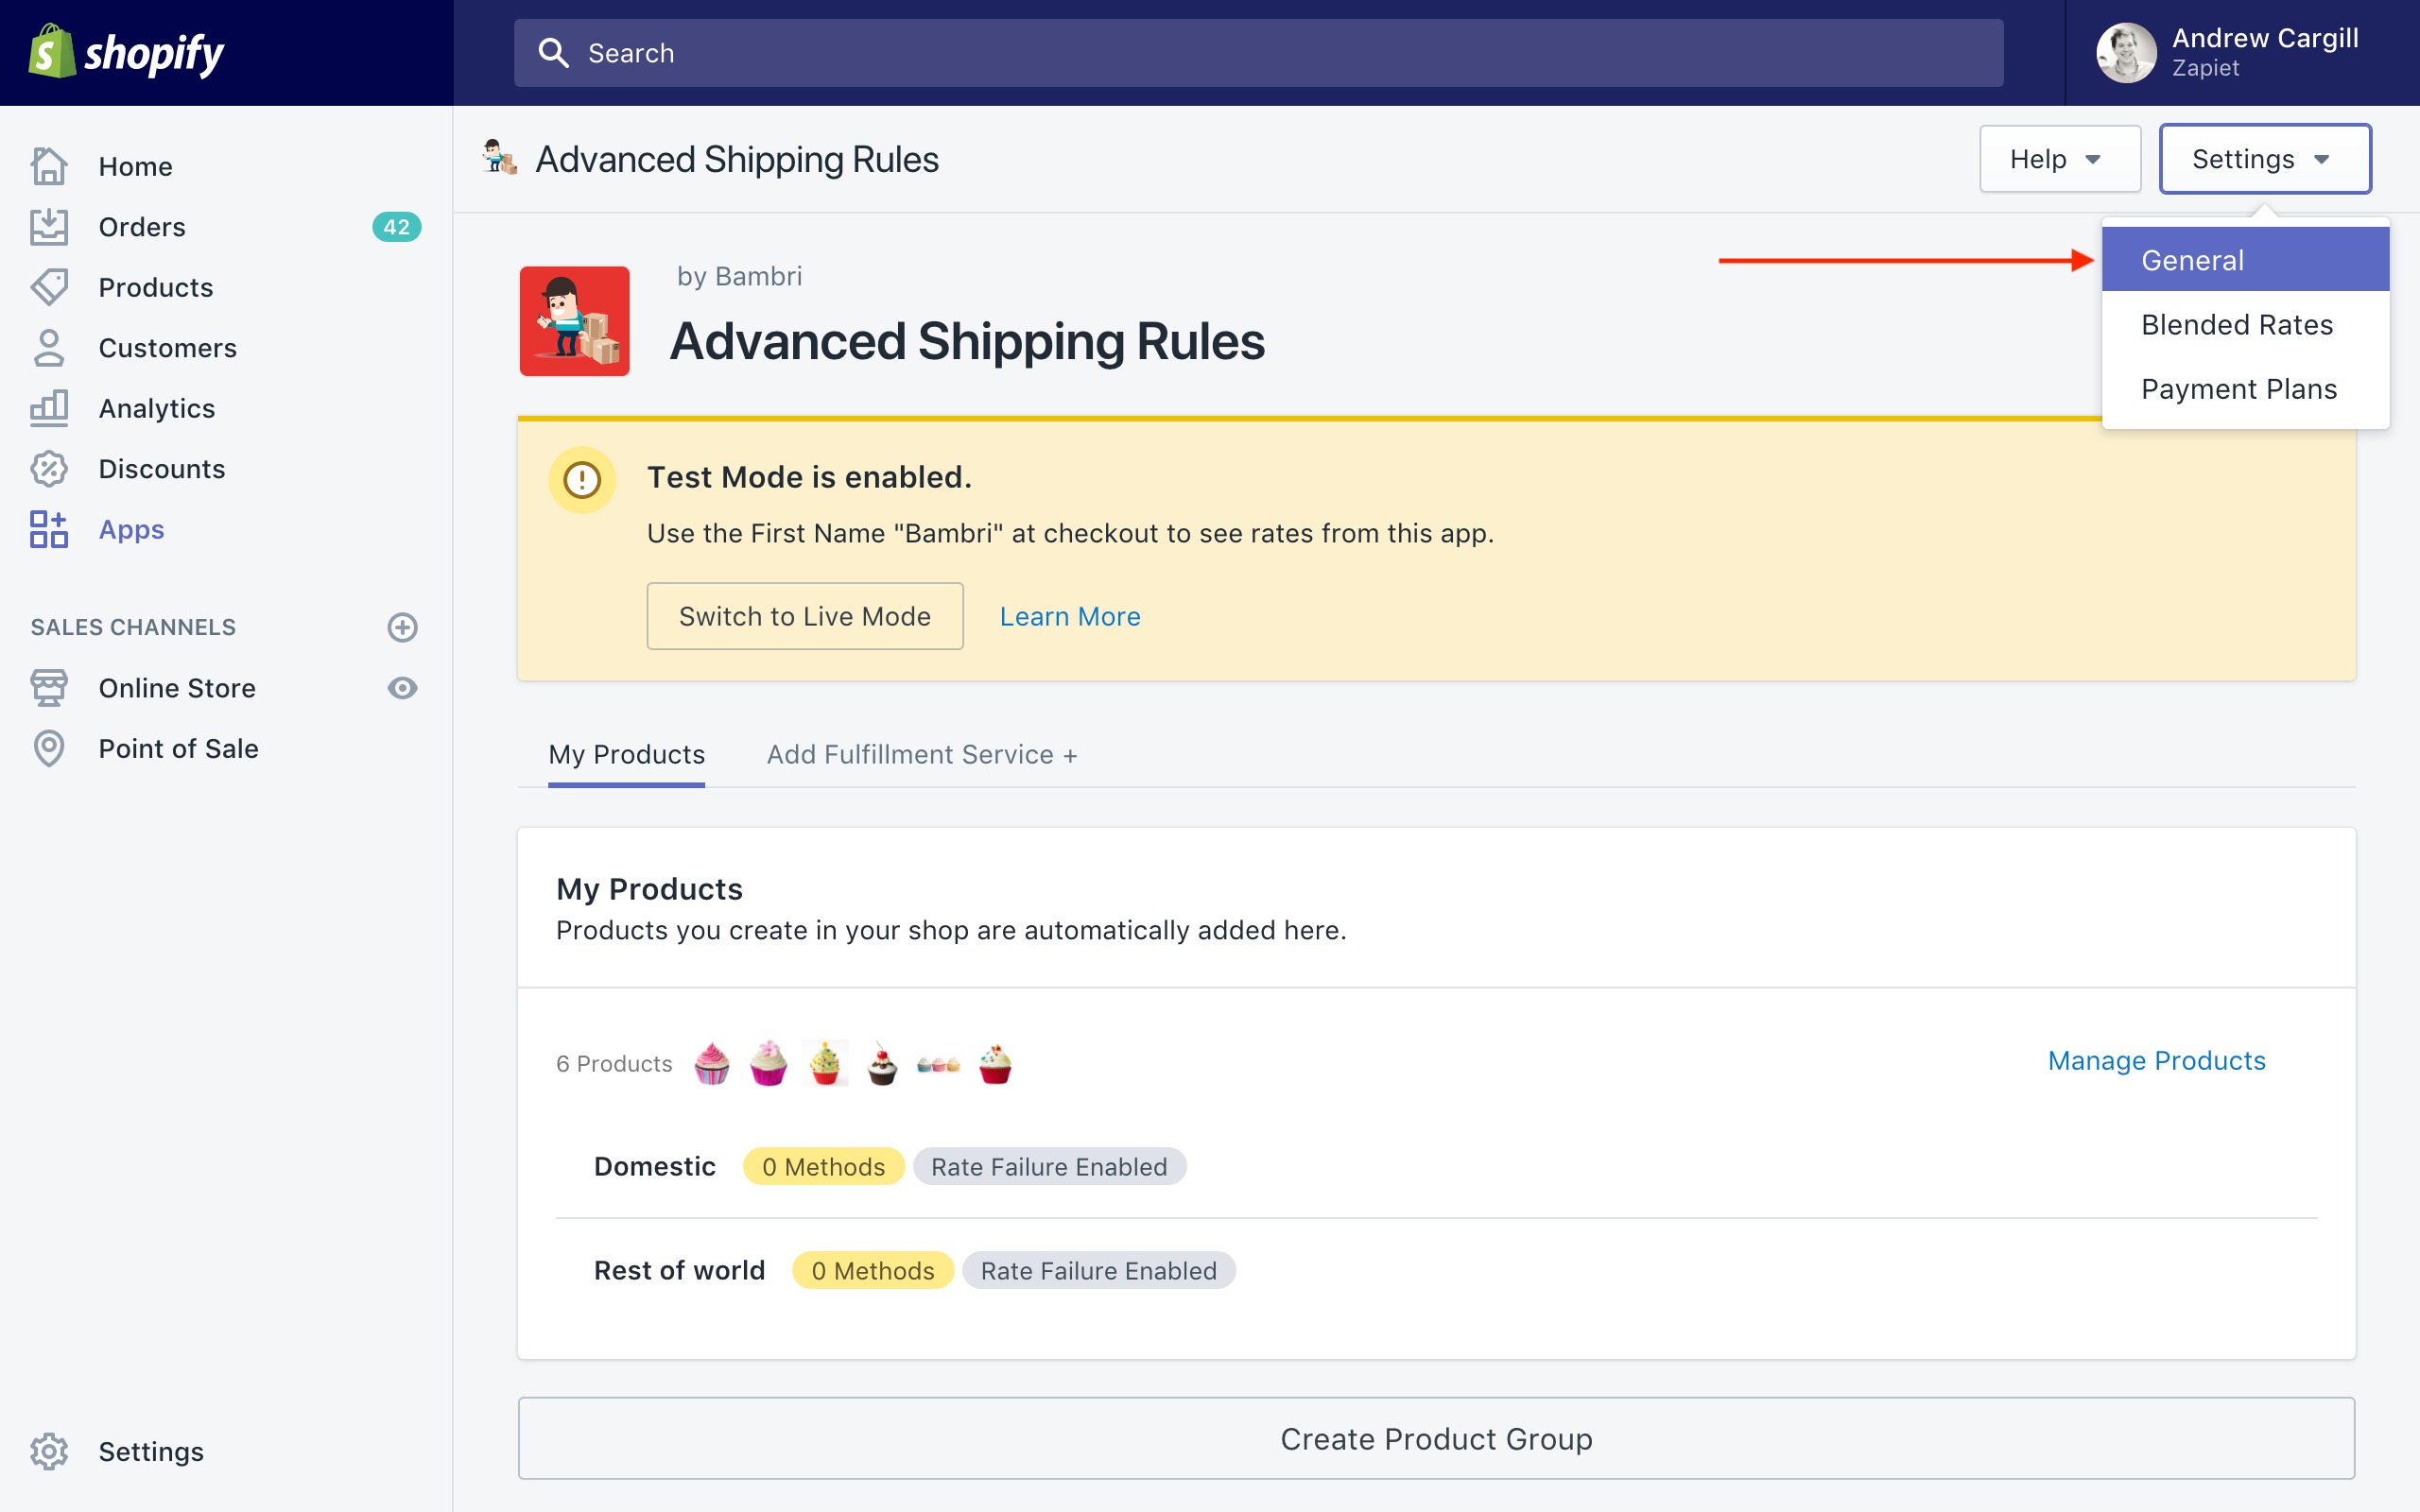
Task: Click the magenta cupcake product thumbnail
Action: coord(768,1063)
